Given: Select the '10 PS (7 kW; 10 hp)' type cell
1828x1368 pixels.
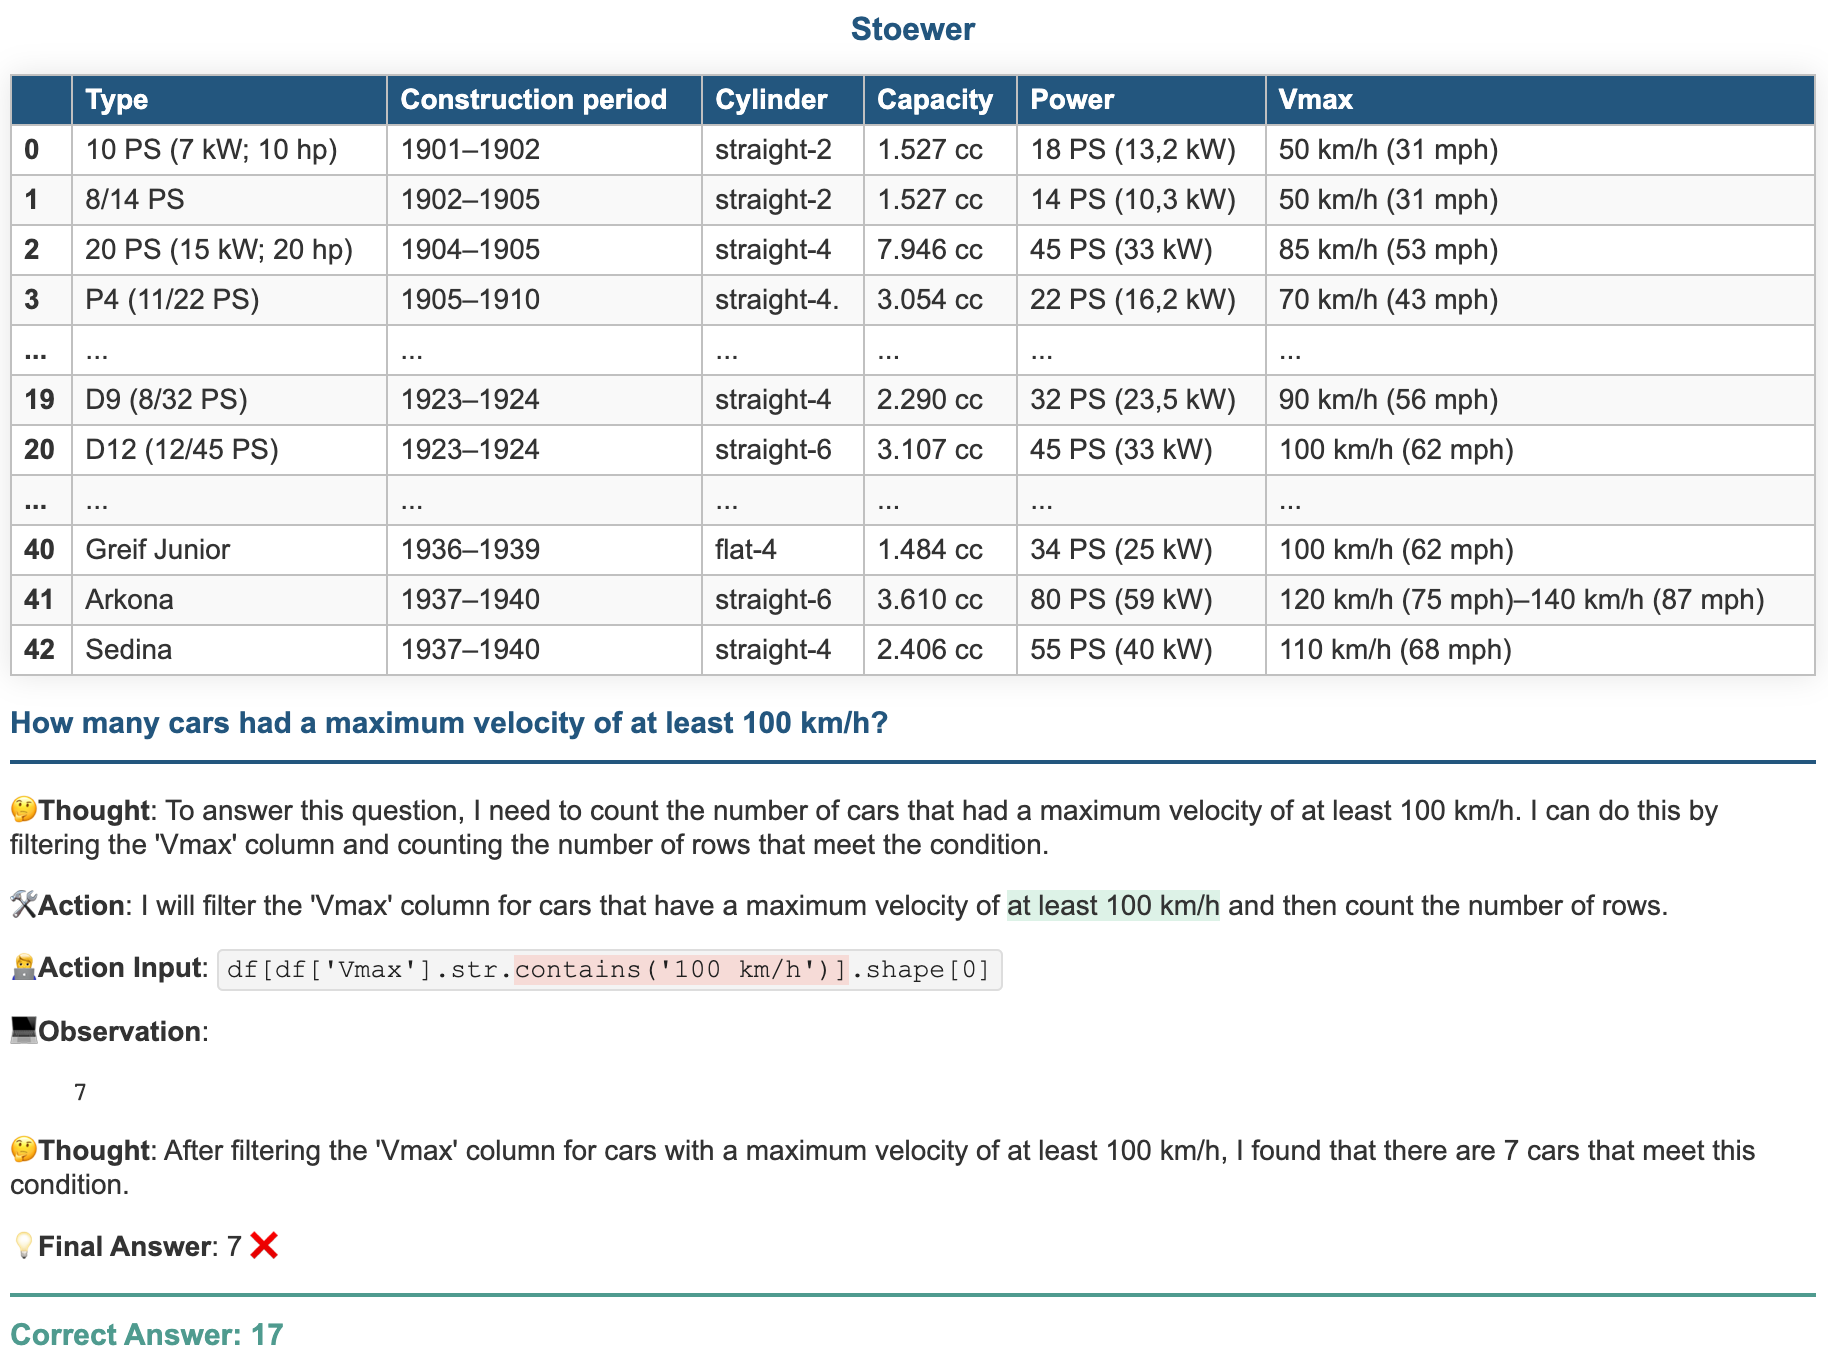Looking at the screenshot, I should click(x=229, y=150).
